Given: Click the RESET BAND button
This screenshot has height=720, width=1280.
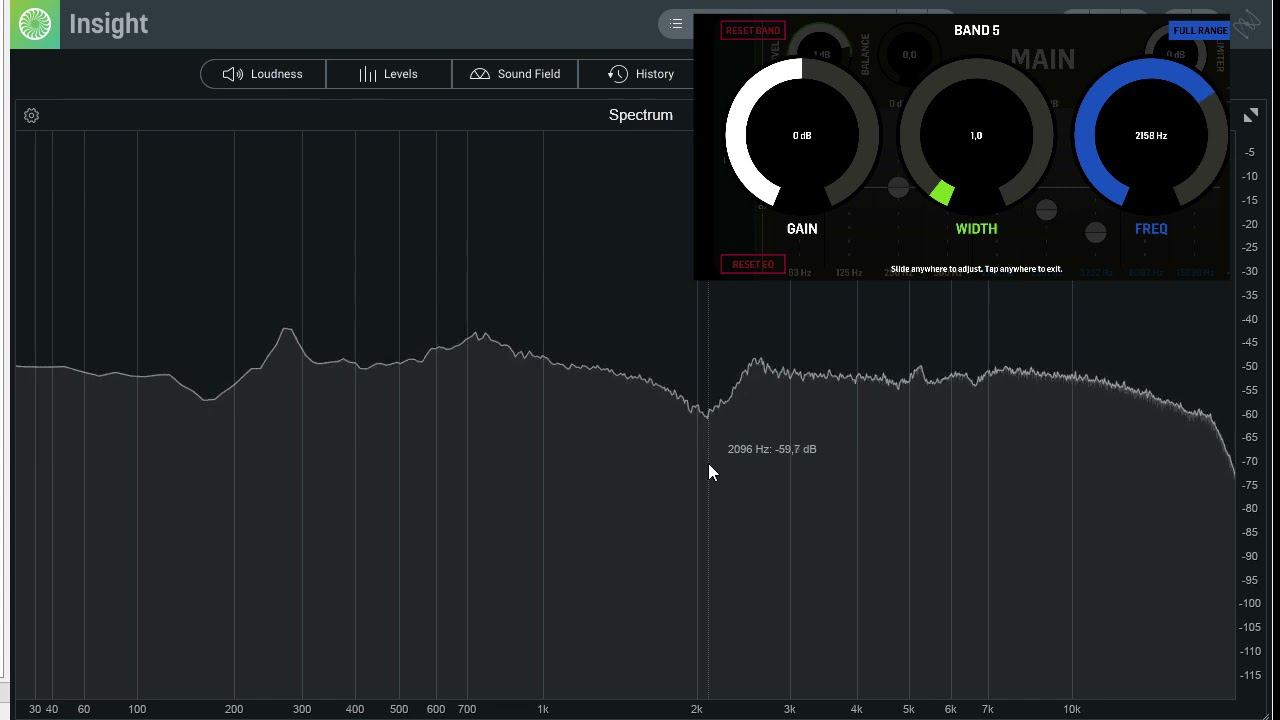Looking at the screenshot, I should coord(753,31).
